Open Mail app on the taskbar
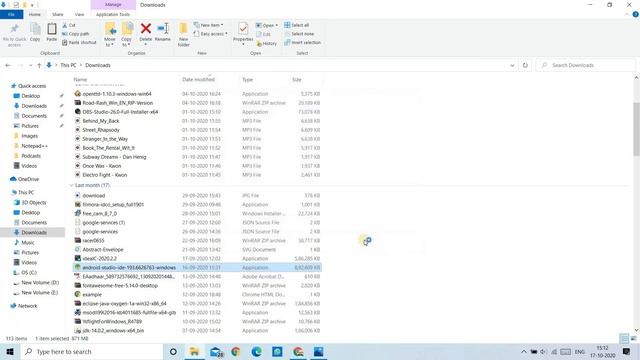Image resolution: width=640 pixels, height=360 pixels. (216, 351)
